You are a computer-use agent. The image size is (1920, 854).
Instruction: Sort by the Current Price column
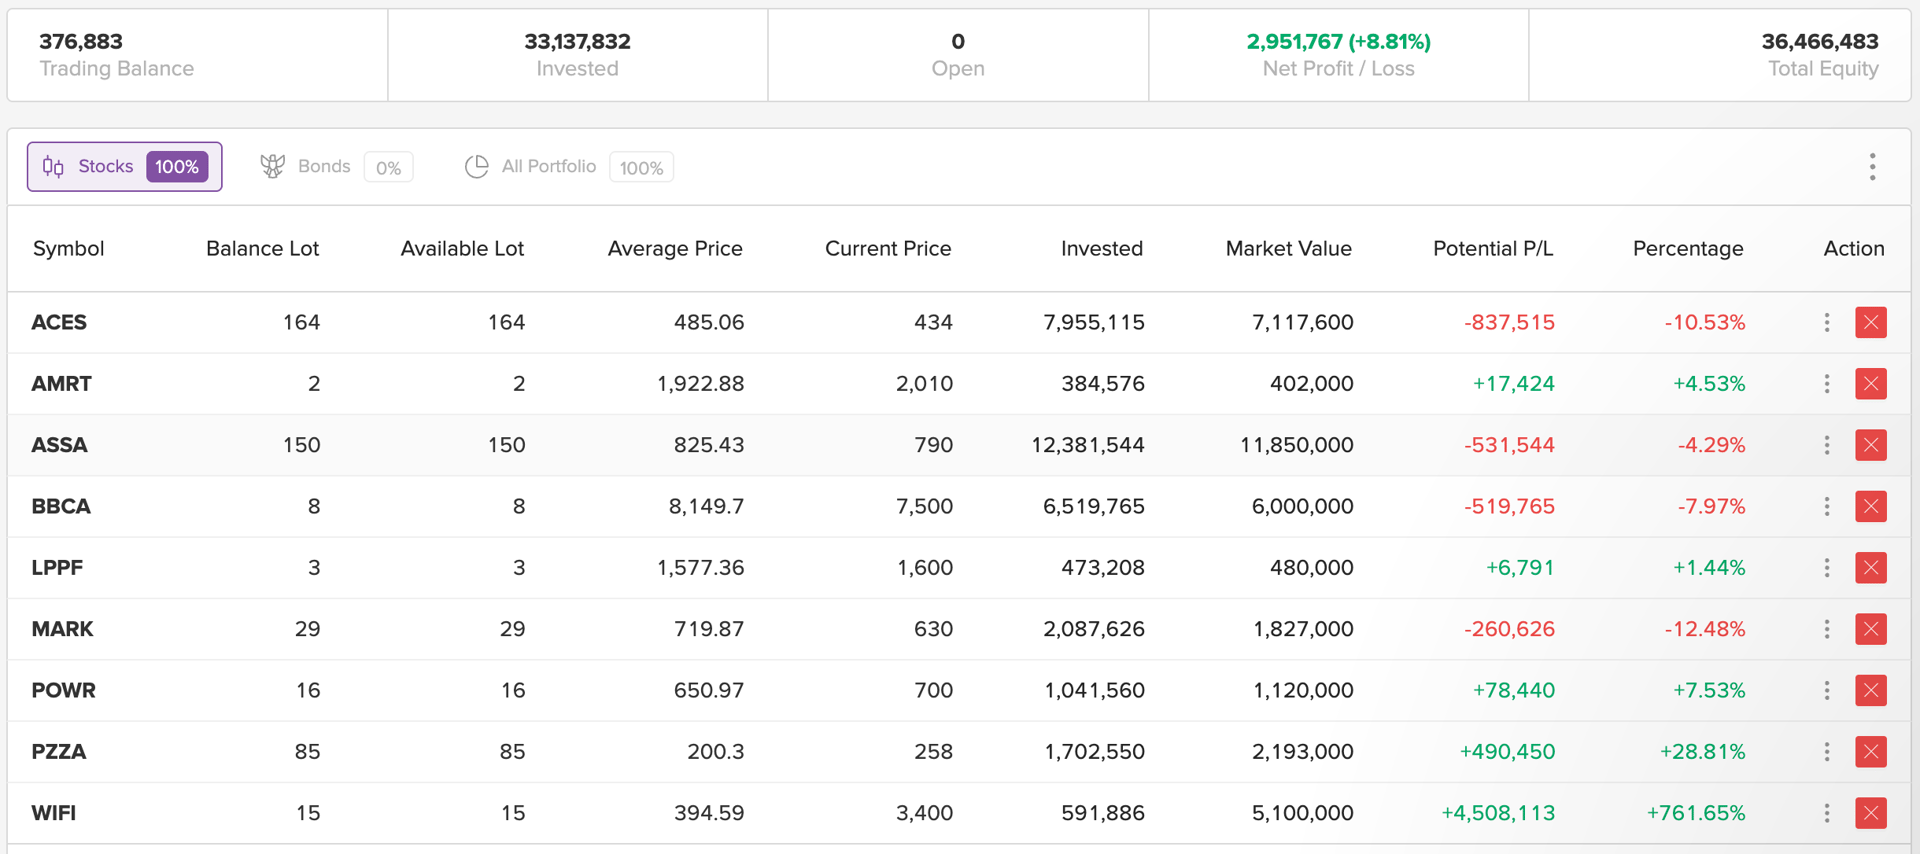point(888,249)
